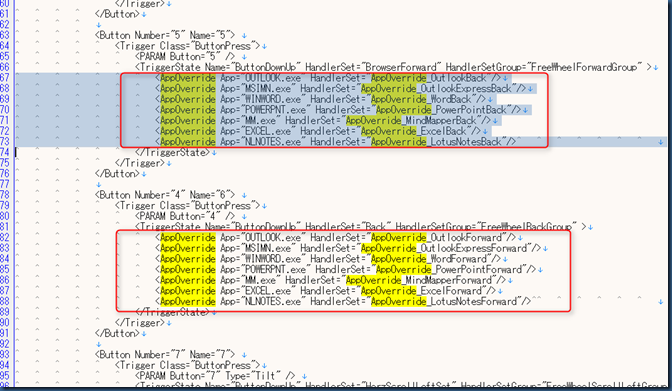Image resolution: width=672 pixels, height=391 pixels.
Task: Click the NLNOTES.exe AppOverride_LotusNotesBack line
Action: point(335,142)
